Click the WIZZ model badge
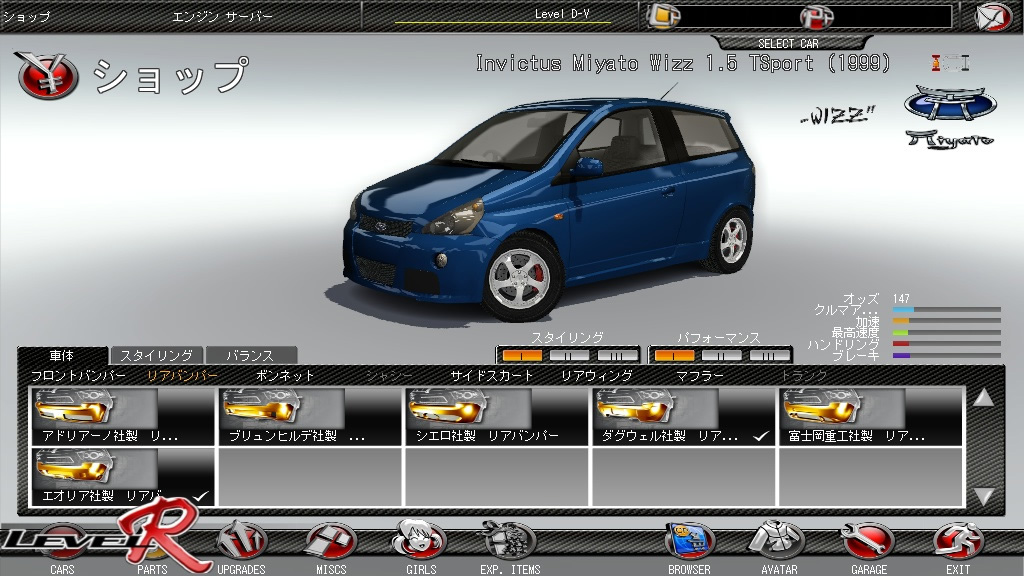Image resolution: width=1024 pixels, height=576 pixels. 838,116
